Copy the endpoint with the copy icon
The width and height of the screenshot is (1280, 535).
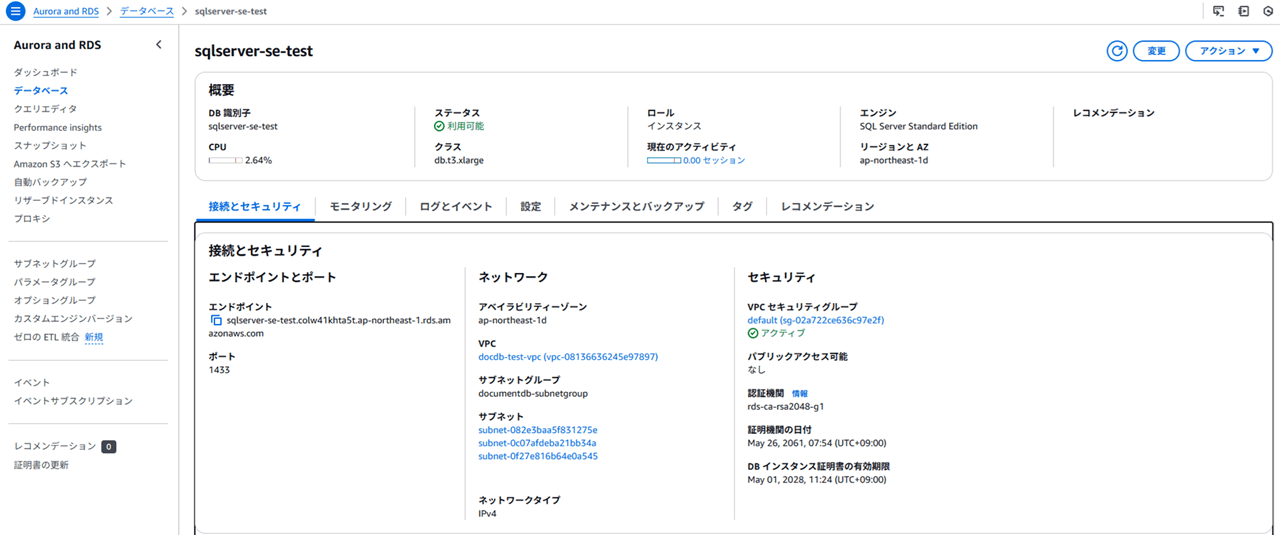click(x=216, y=321)
